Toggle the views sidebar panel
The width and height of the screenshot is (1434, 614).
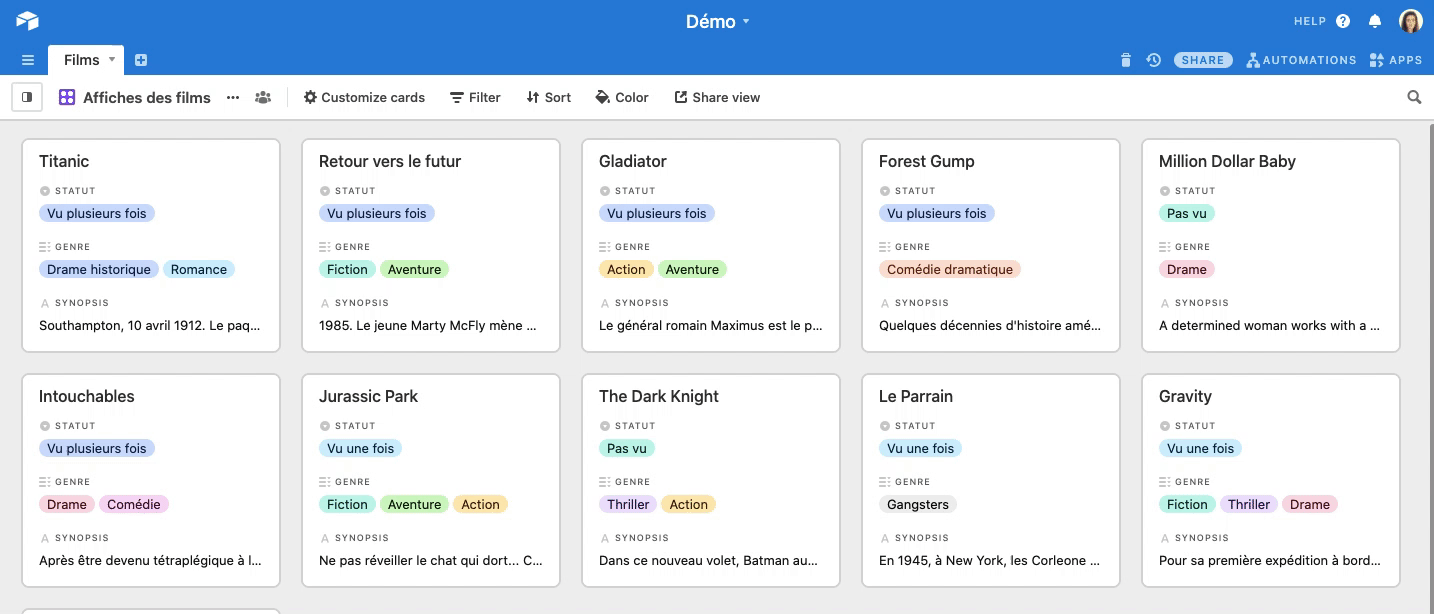tap(27, 97)
